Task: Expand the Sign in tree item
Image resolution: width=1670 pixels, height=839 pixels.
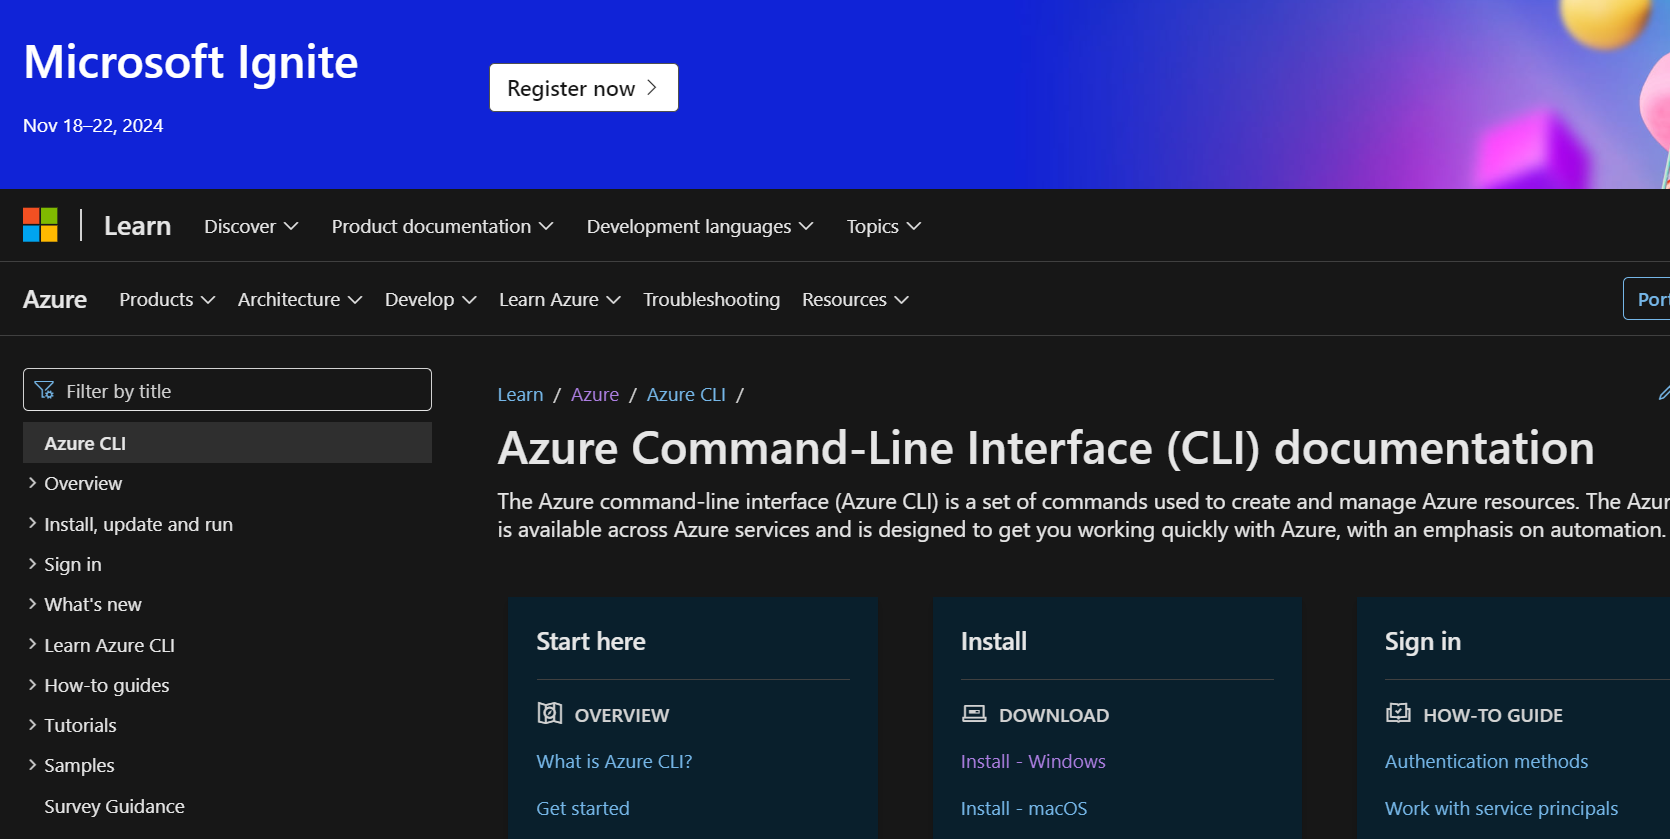Action: [x=65, y=564]
